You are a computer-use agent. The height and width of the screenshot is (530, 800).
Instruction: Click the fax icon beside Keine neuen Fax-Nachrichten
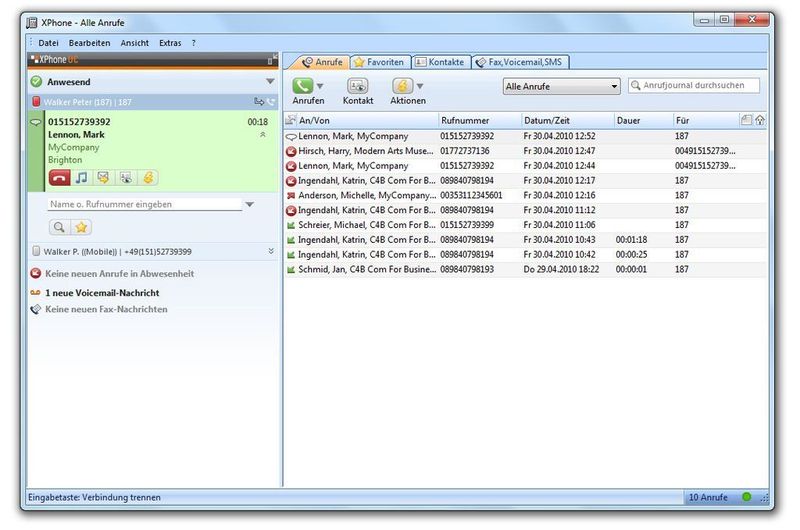click(x=35, y=309)
